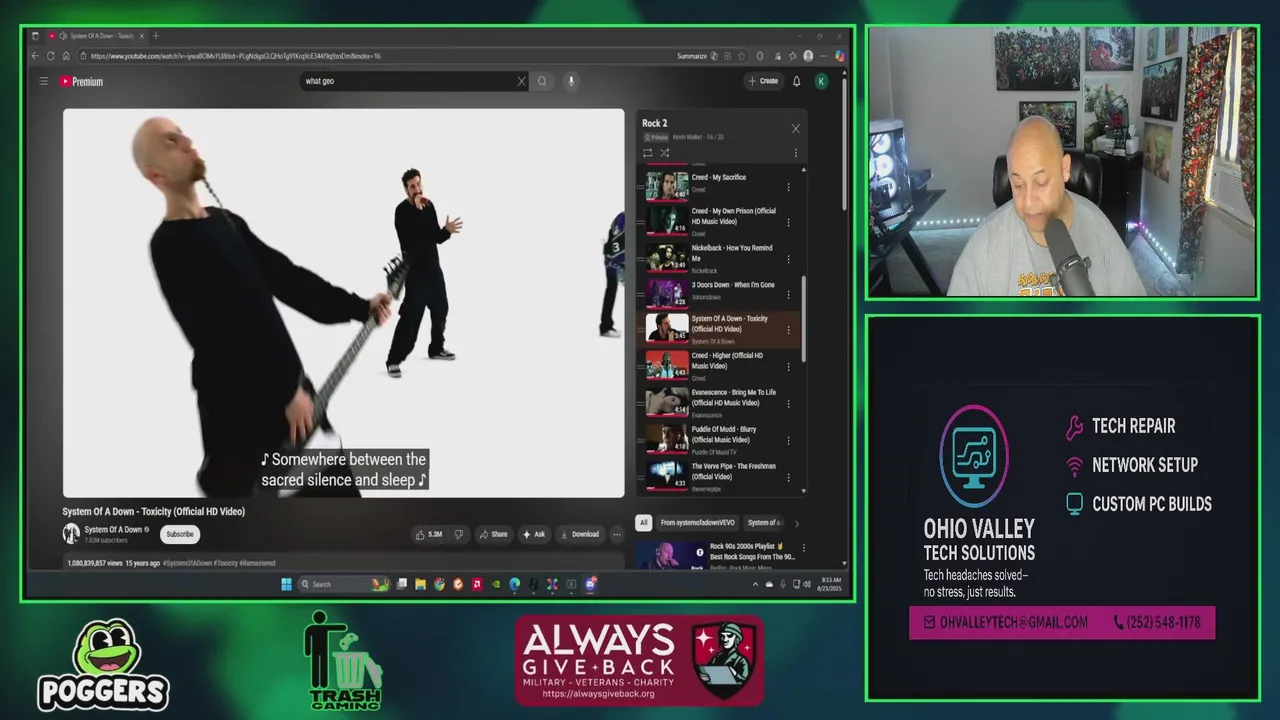1280x720 pixels.
Task: Open Kevin Walker playlist owner link
Action: click(x=686, y=137)
